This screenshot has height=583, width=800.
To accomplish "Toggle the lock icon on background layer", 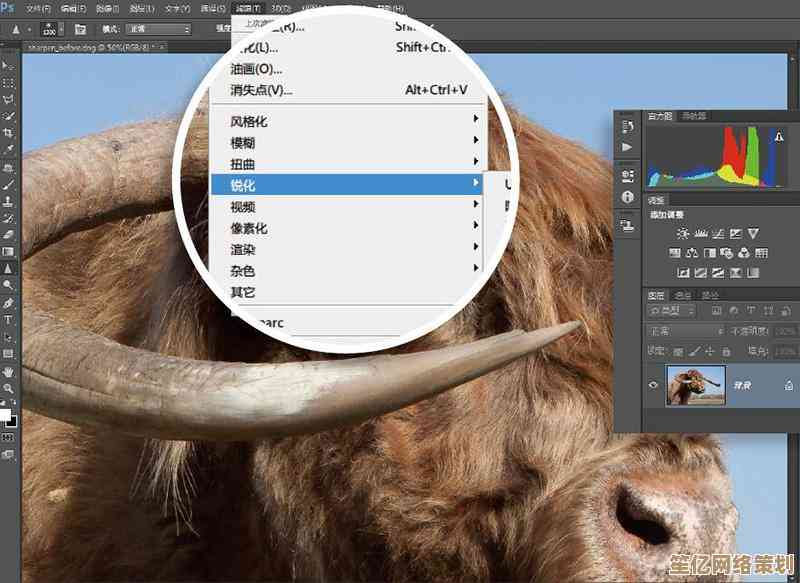I will [789, 385].
